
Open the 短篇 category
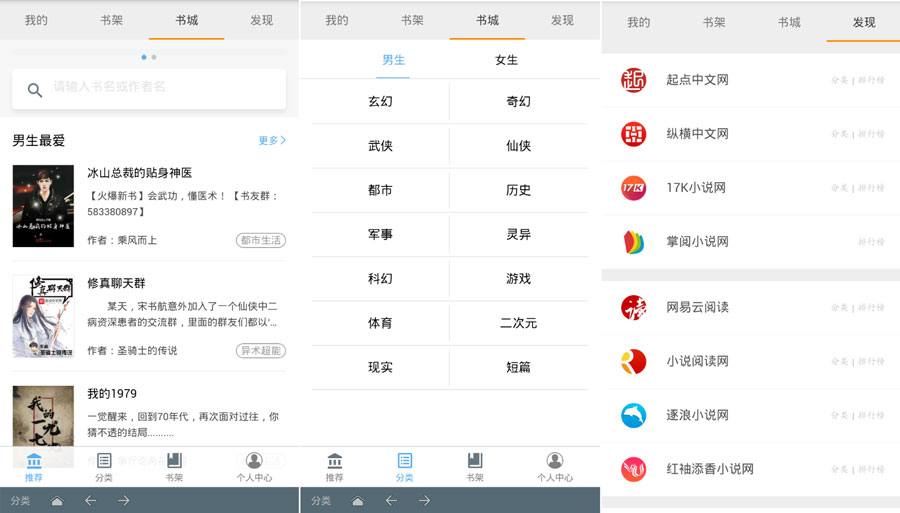[518, 367]
